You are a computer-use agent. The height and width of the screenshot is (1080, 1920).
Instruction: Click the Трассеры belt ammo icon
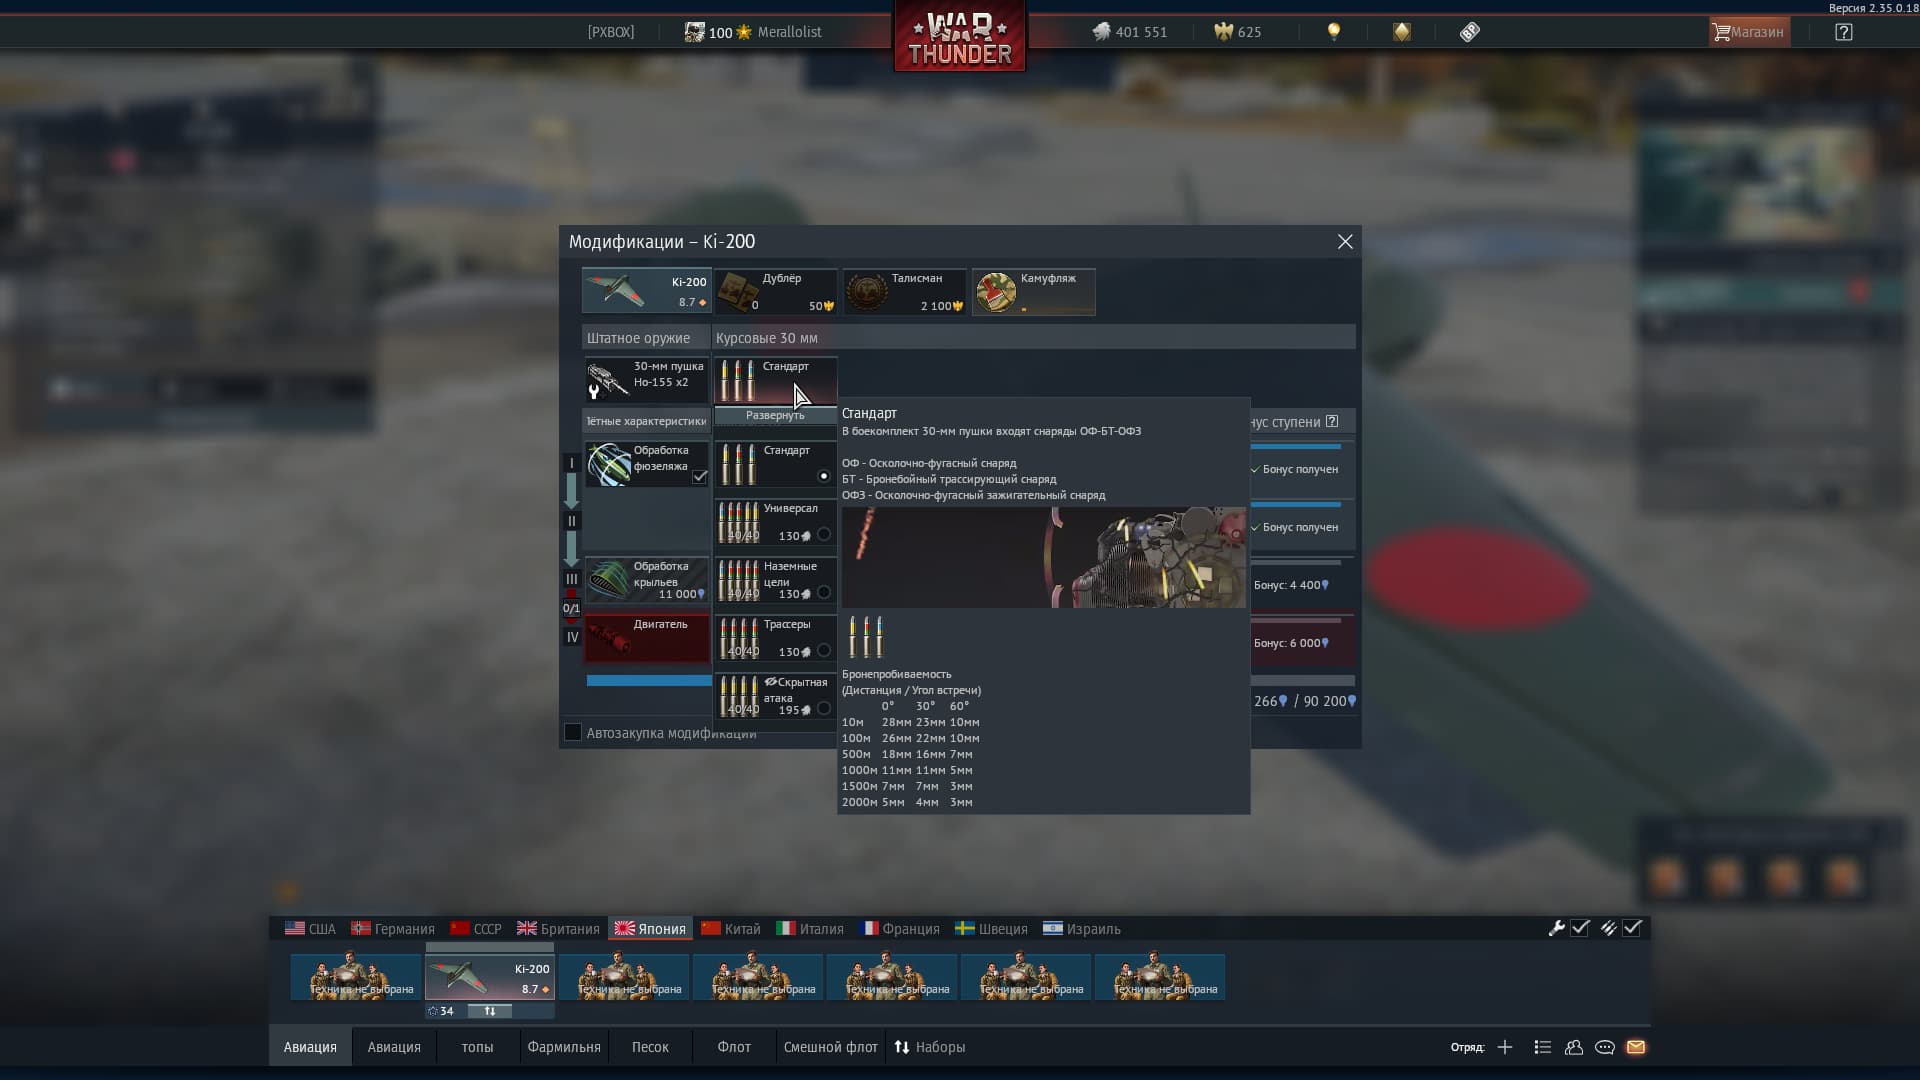[739, 638]
